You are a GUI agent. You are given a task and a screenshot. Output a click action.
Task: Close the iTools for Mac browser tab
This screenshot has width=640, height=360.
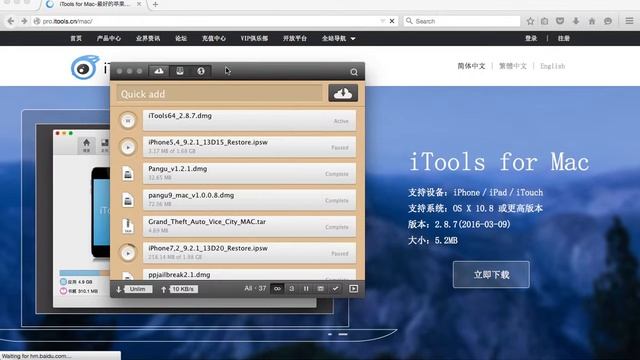(139, 4)
